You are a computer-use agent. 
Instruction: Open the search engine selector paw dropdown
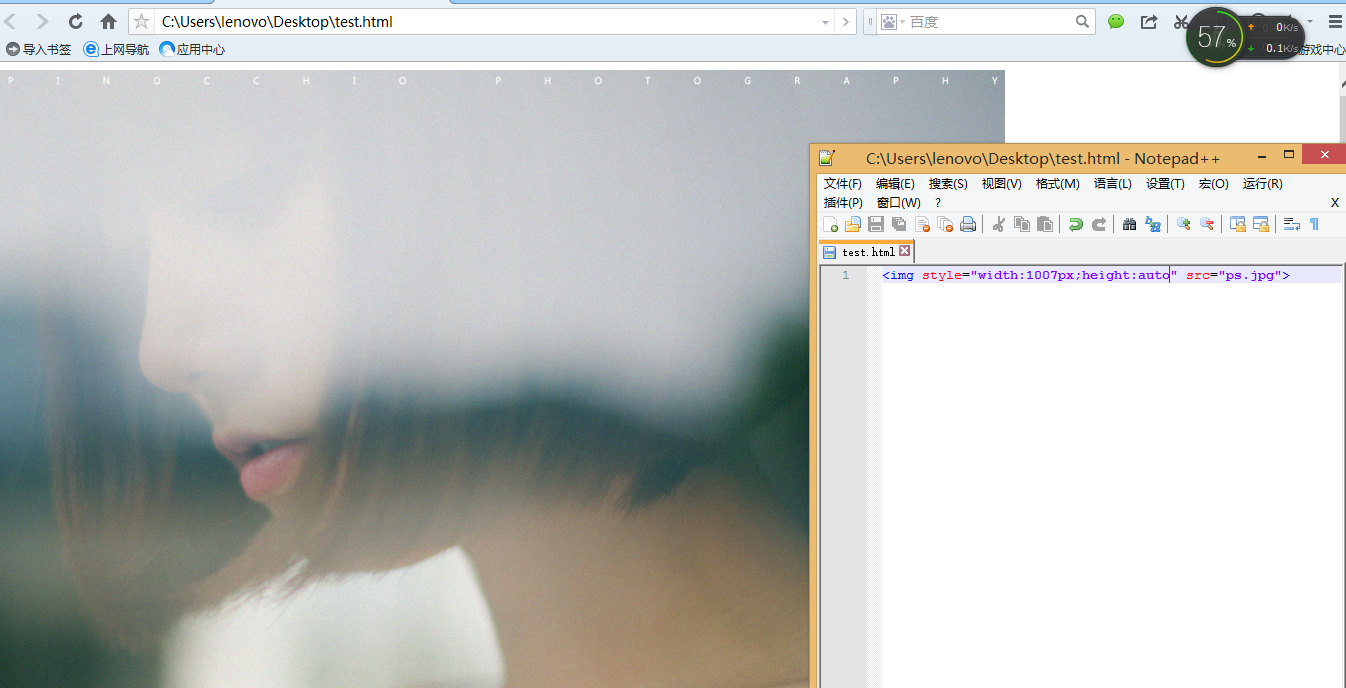(892, 21)
